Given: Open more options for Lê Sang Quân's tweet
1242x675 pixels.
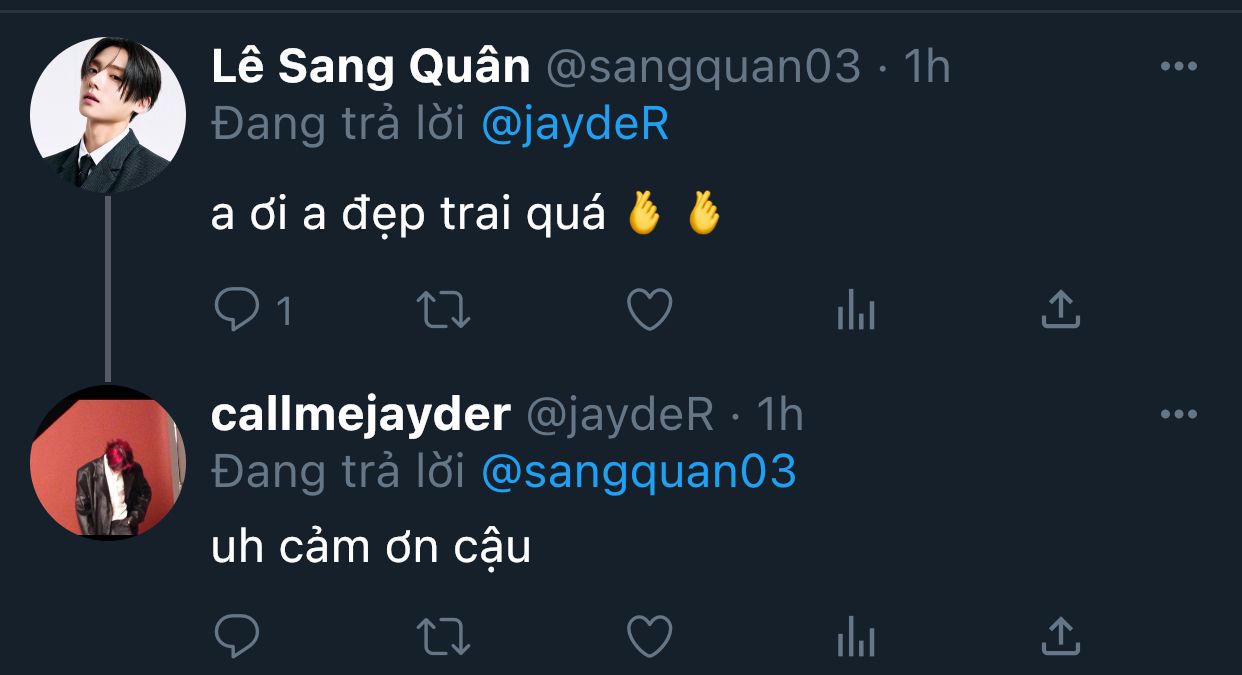Looking at the screenshot, I should 1178,67.
